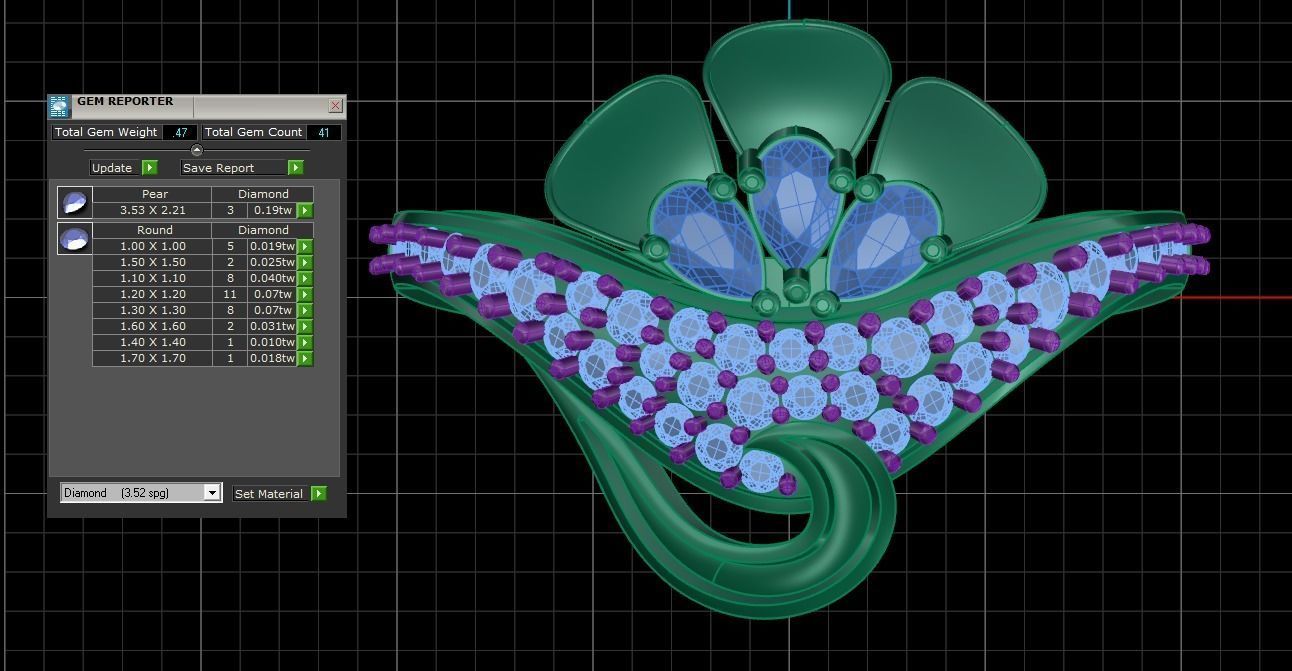This screenshot has height=671, width=1292.
Task: Click the count cell showing 11
Action: [x=230, y=294]
